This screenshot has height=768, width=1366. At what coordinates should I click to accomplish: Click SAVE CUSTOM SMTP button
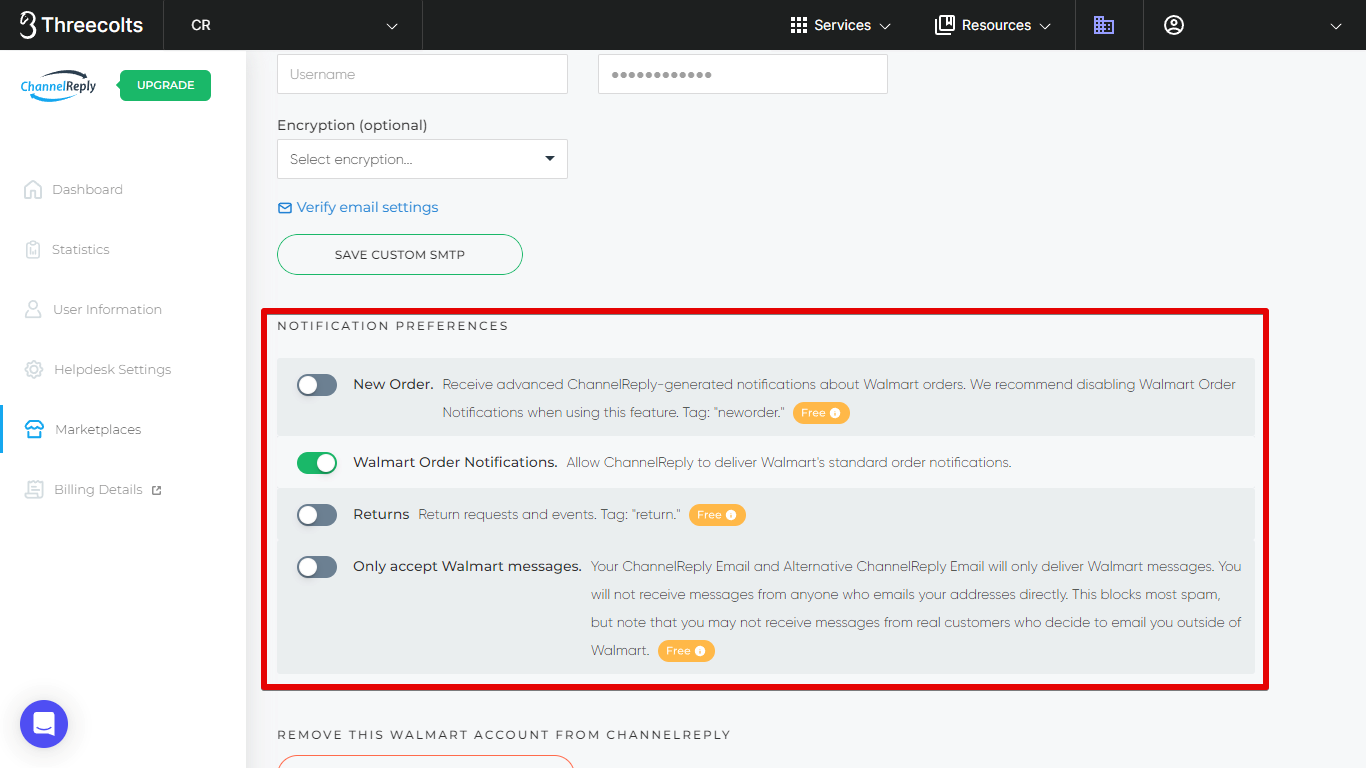pyautogui.click(x=400, y=254)
